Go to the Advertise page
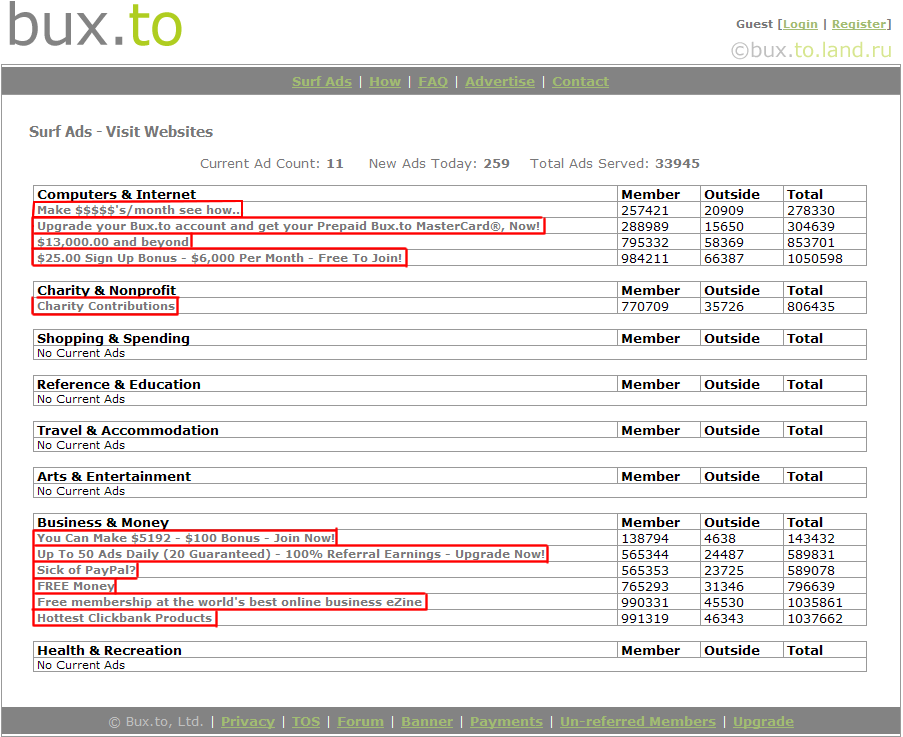903x737 pixels. (x=500, y=82)
